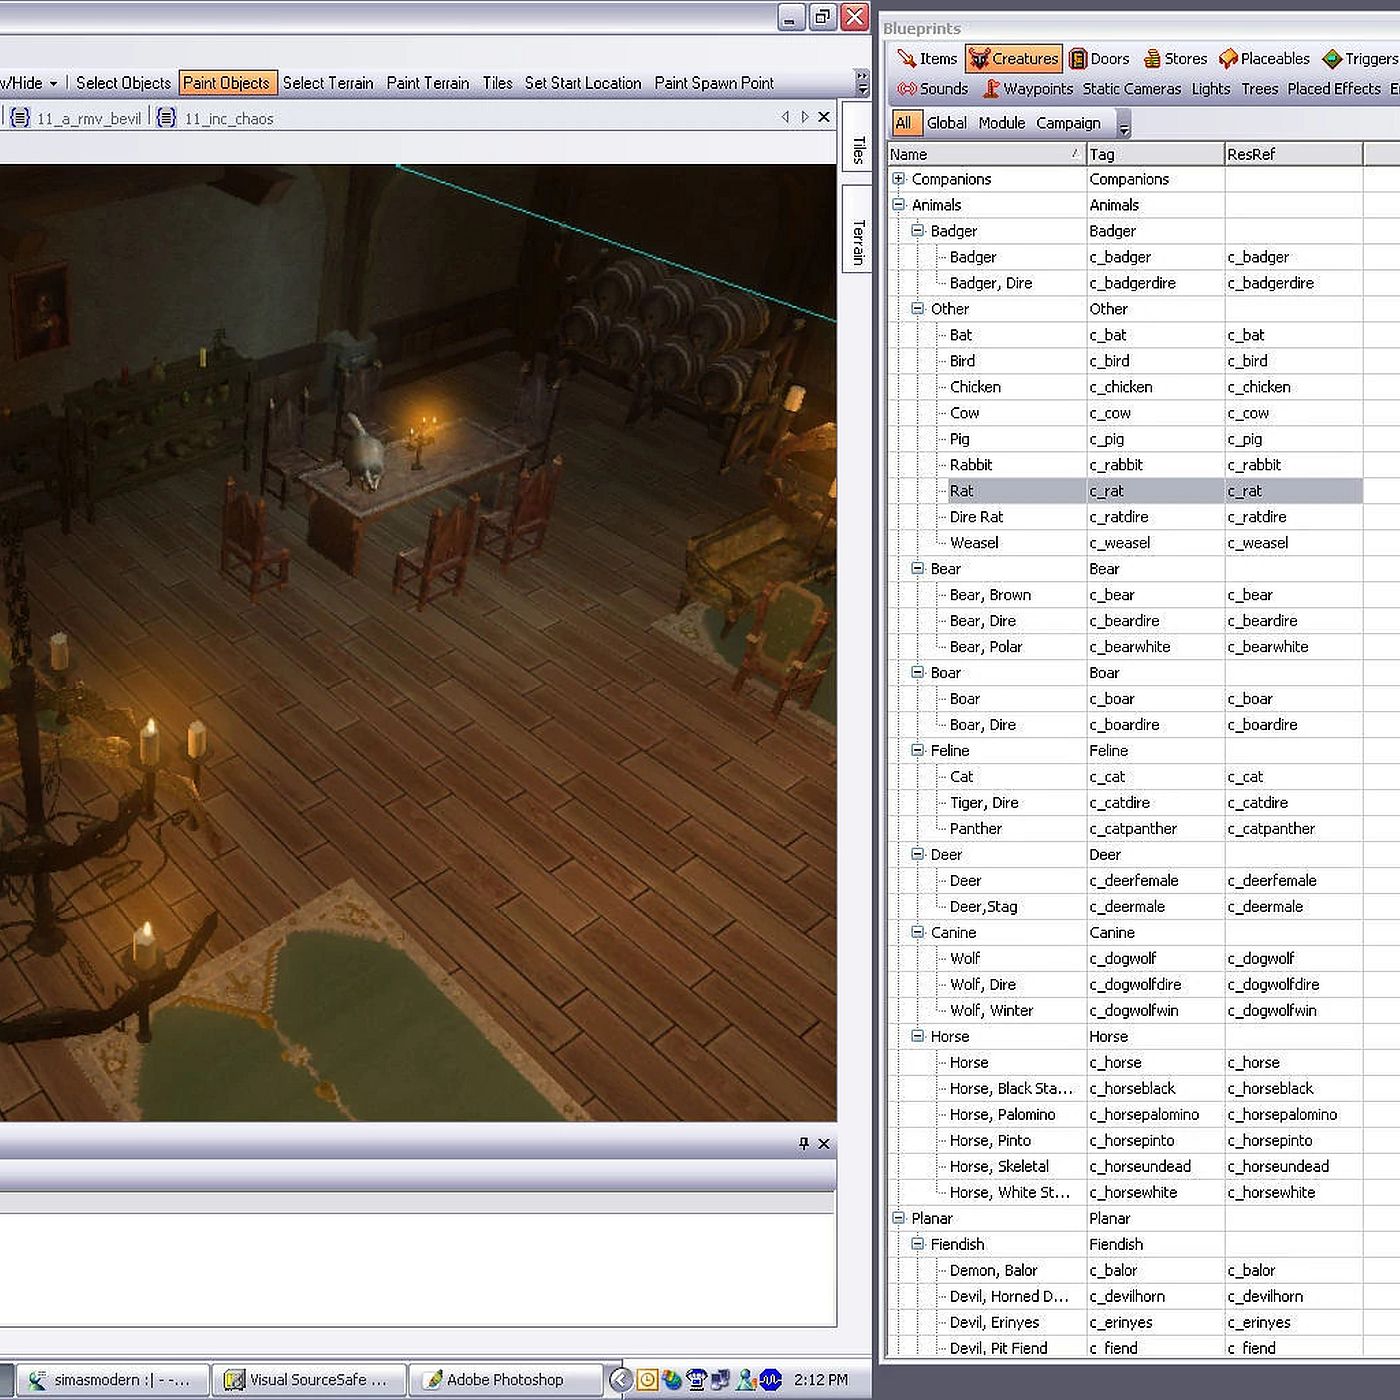The width and height of the screenshot is (1400, 1400).
Task: Open the Items blueprint category
Action: click(927, 59)
